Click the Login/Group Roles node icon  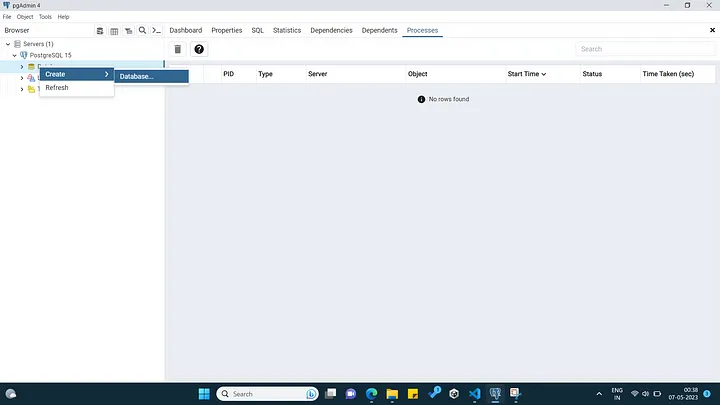(31, 78)
